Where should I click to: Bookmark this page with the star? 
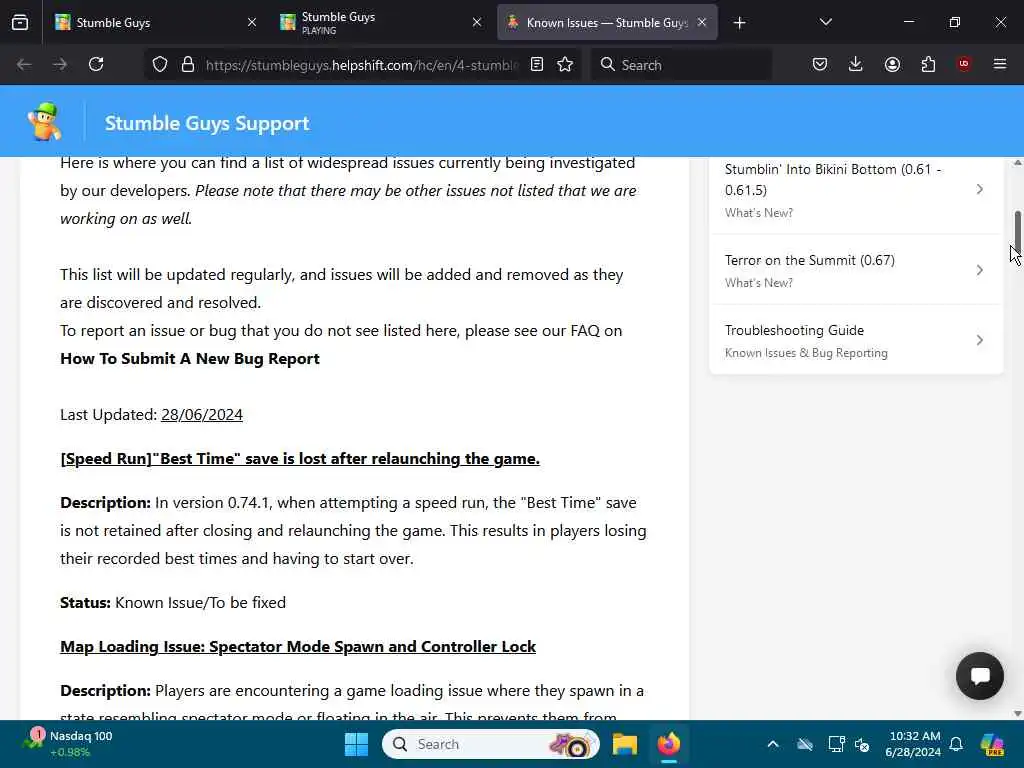point(566,64)
